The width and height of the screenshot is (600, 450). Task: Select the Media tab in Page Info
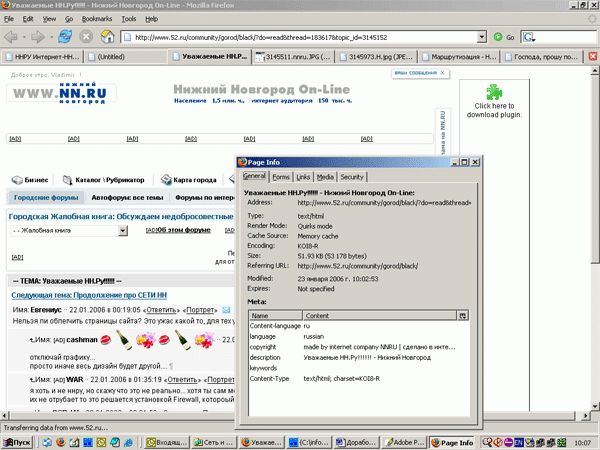pos(326,176)
